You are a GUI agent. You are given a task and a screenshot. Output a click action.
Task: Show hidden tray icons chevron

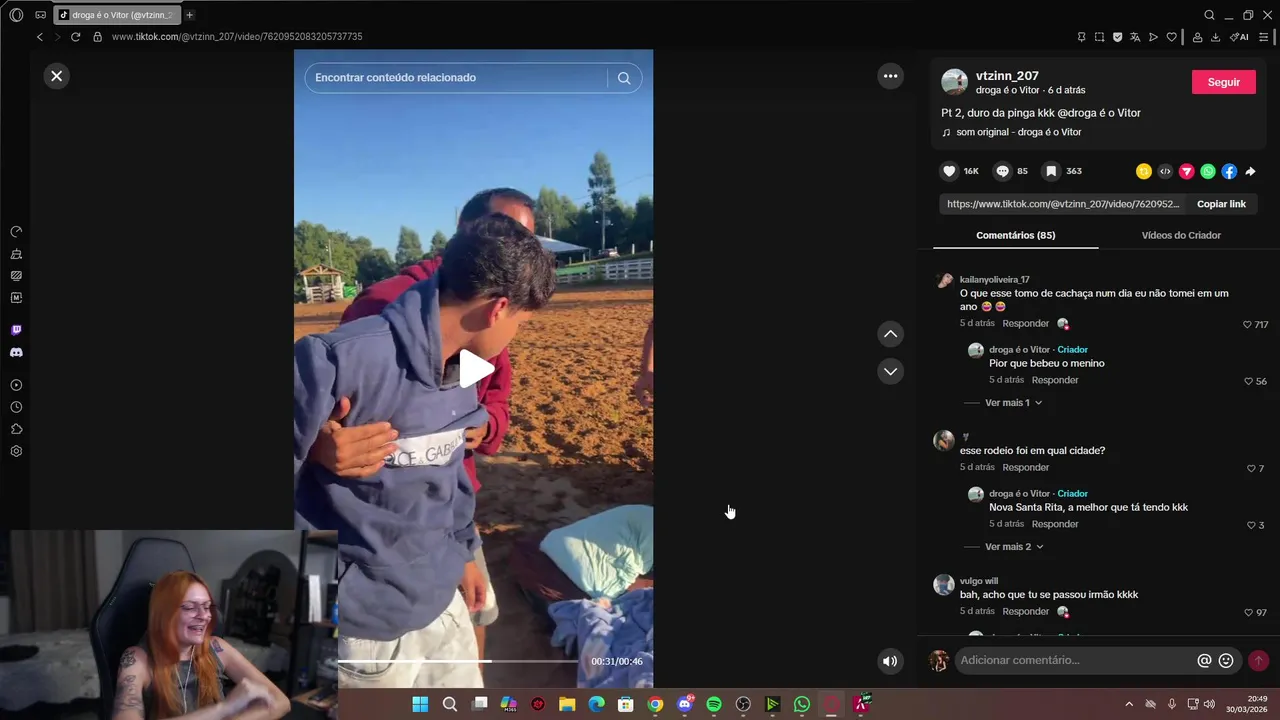(x=1129, y=704)
